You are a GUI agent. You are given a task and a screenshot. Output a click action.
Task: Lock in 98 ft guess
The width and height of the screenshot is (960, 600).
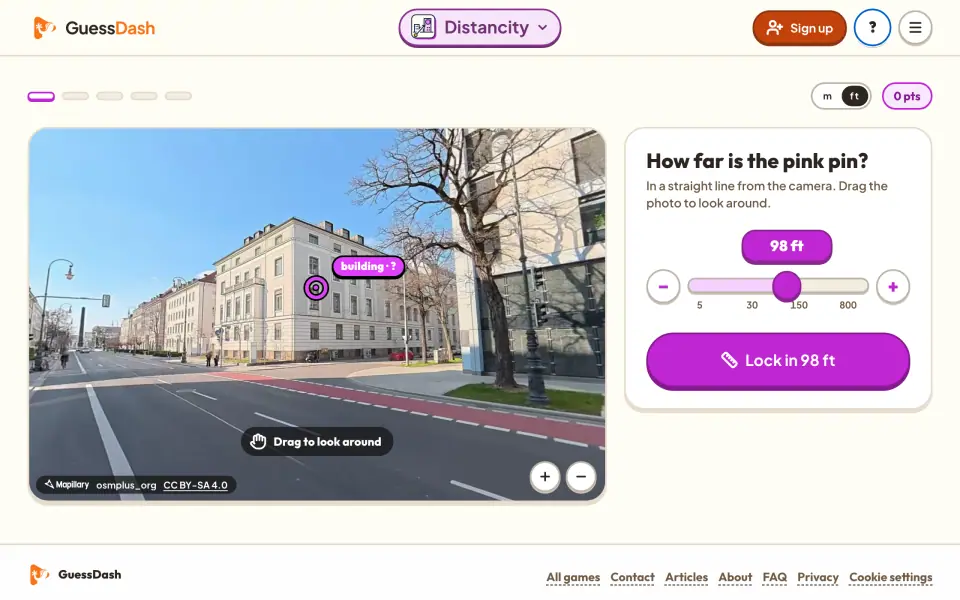(x=778, y=361)
